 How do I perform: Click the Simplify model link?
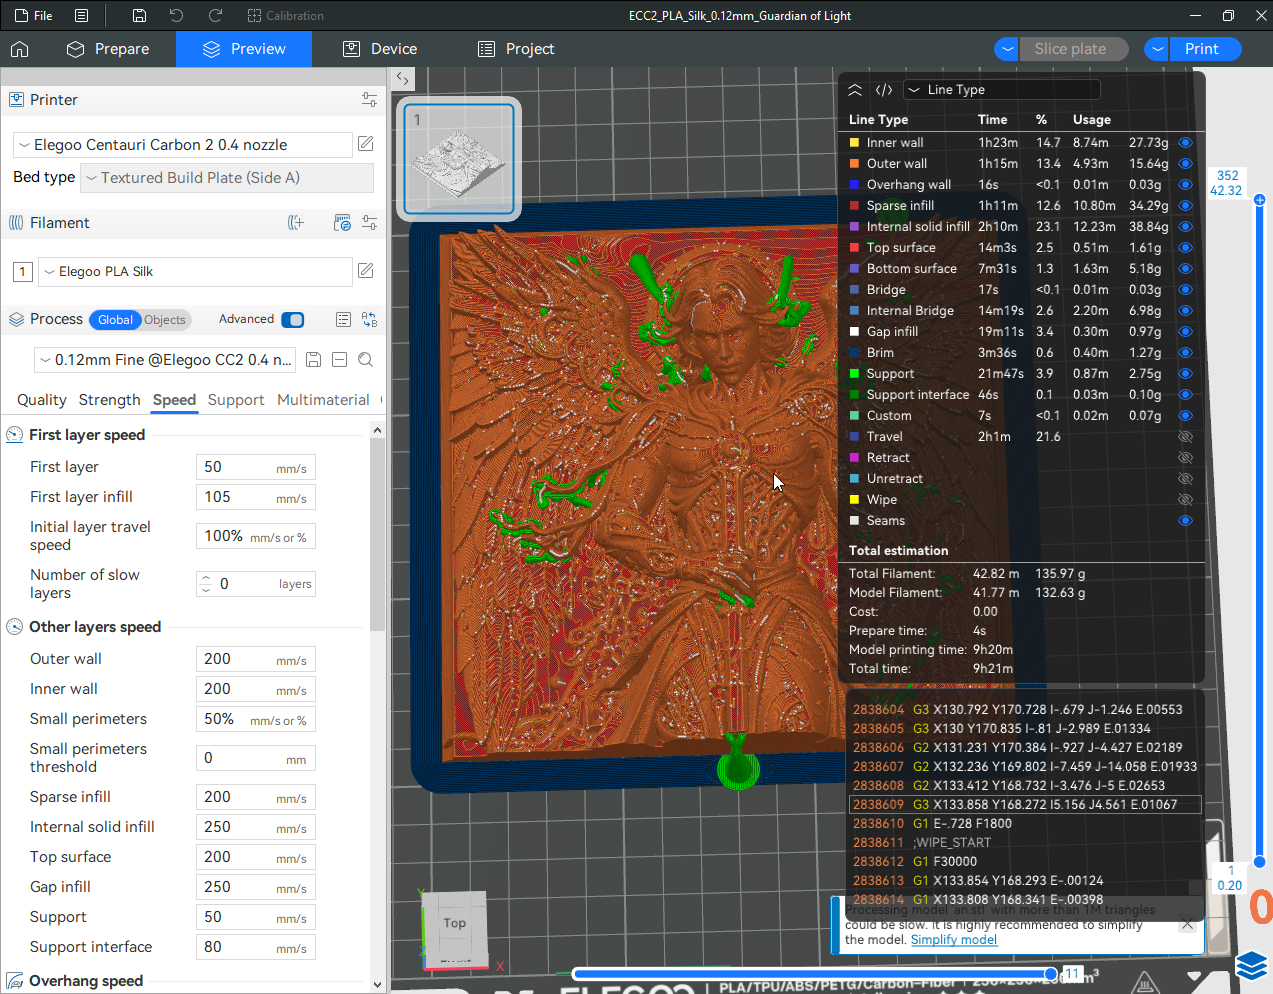coord(953,940)
